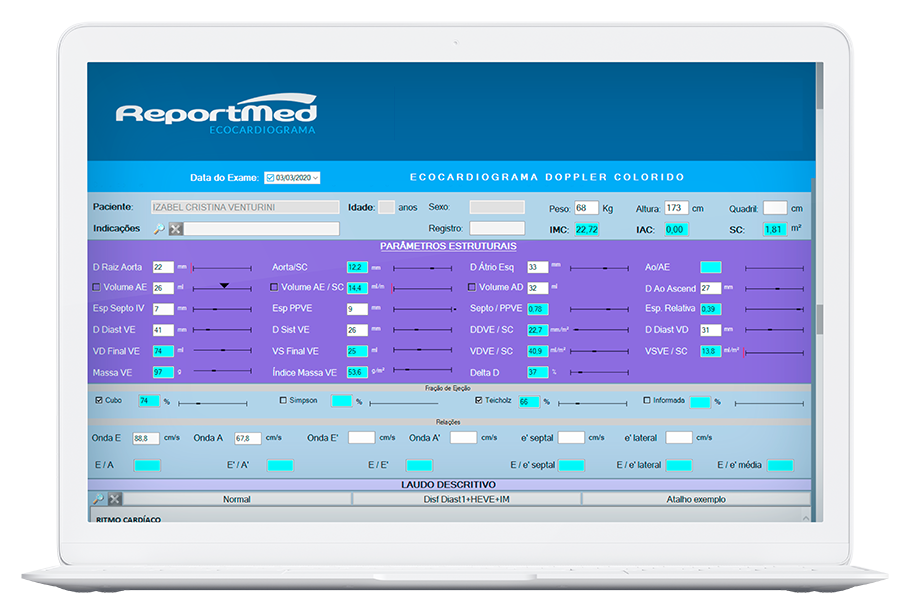Viewport: 900px width, 603px height.
Task: Clear Indicações with the X icon
Action: point(176,229)
